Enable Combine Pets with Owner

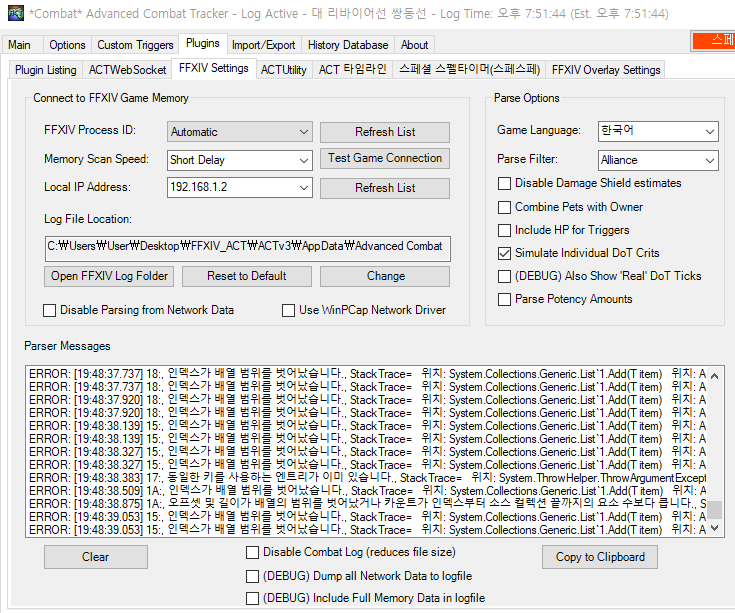click(x=504, y=207)
